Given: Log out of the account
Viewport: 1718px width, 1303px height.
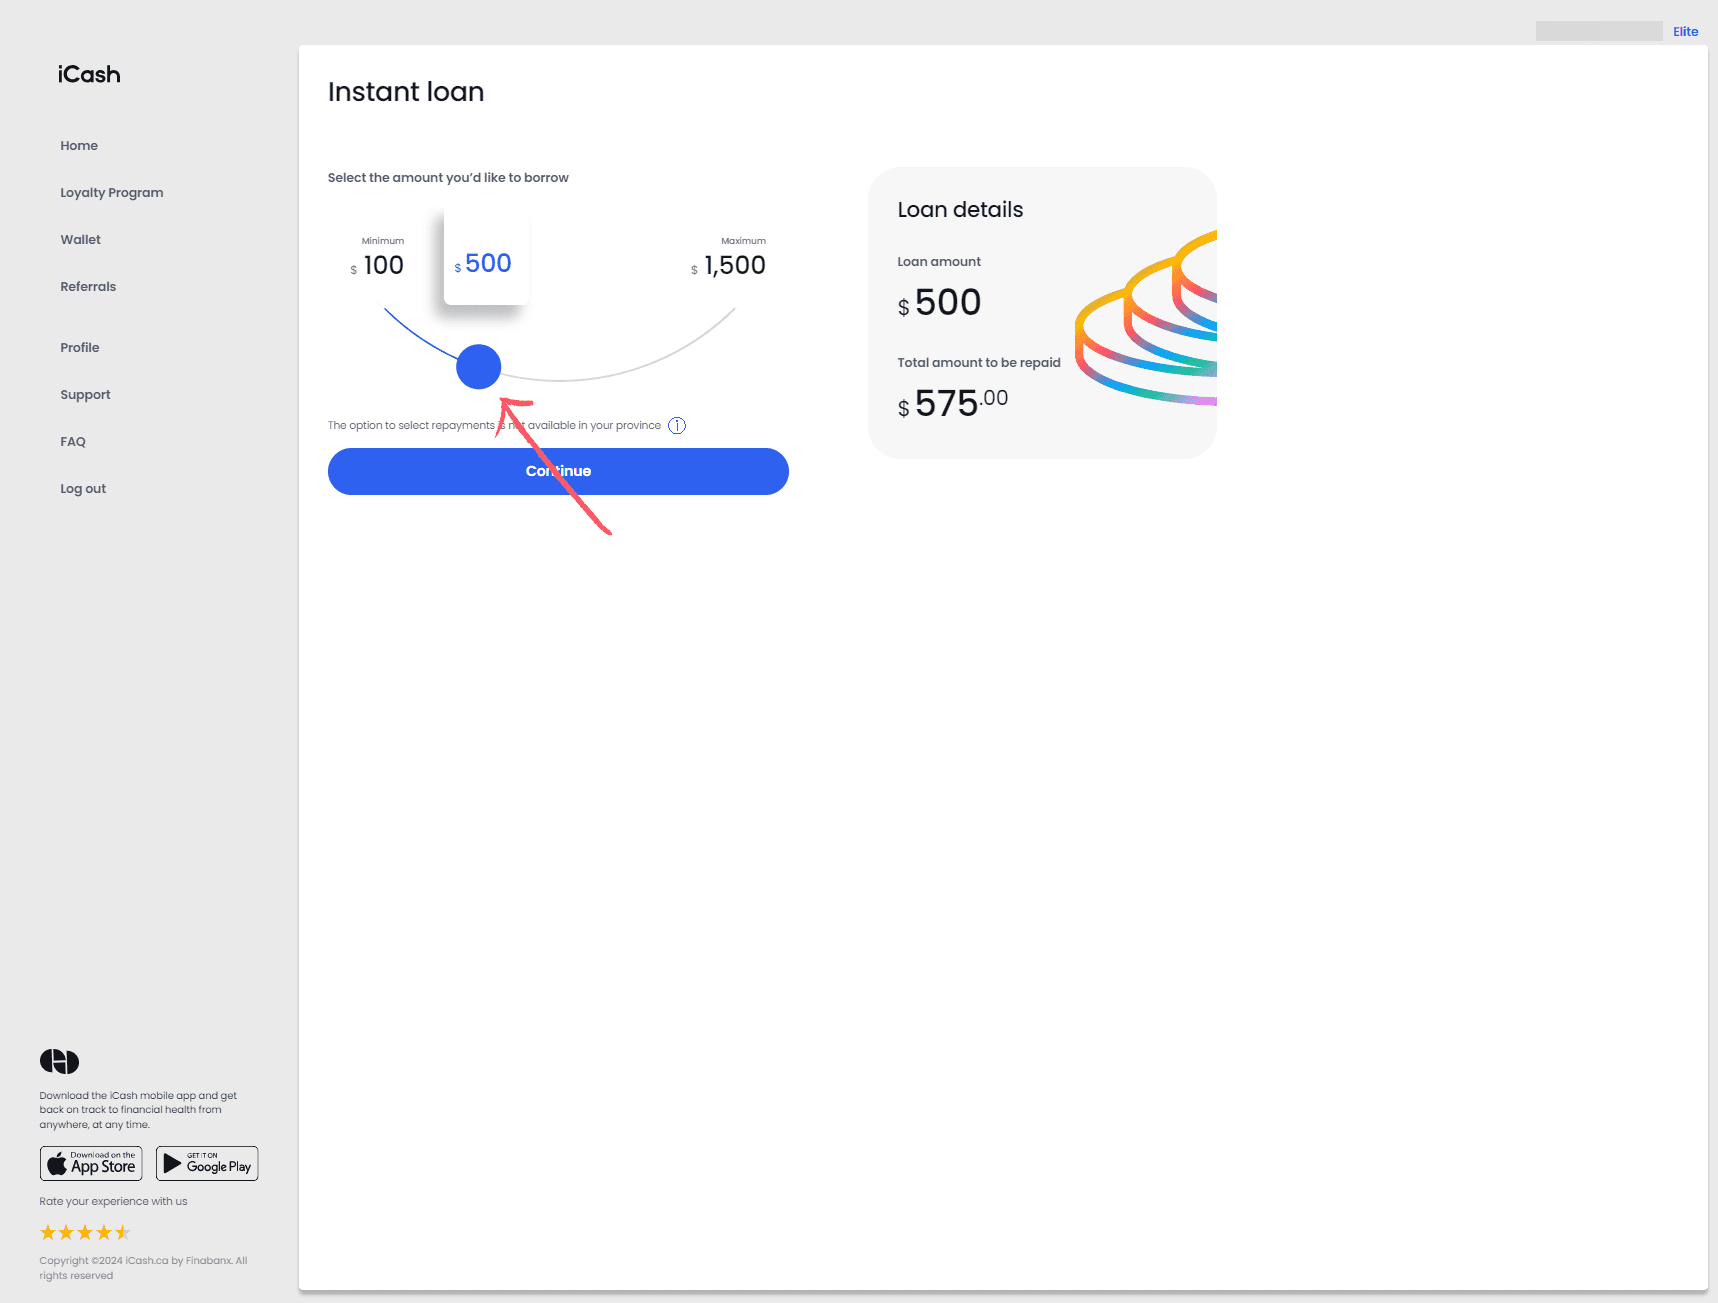Looking at the screenshot, I should 83,489.
